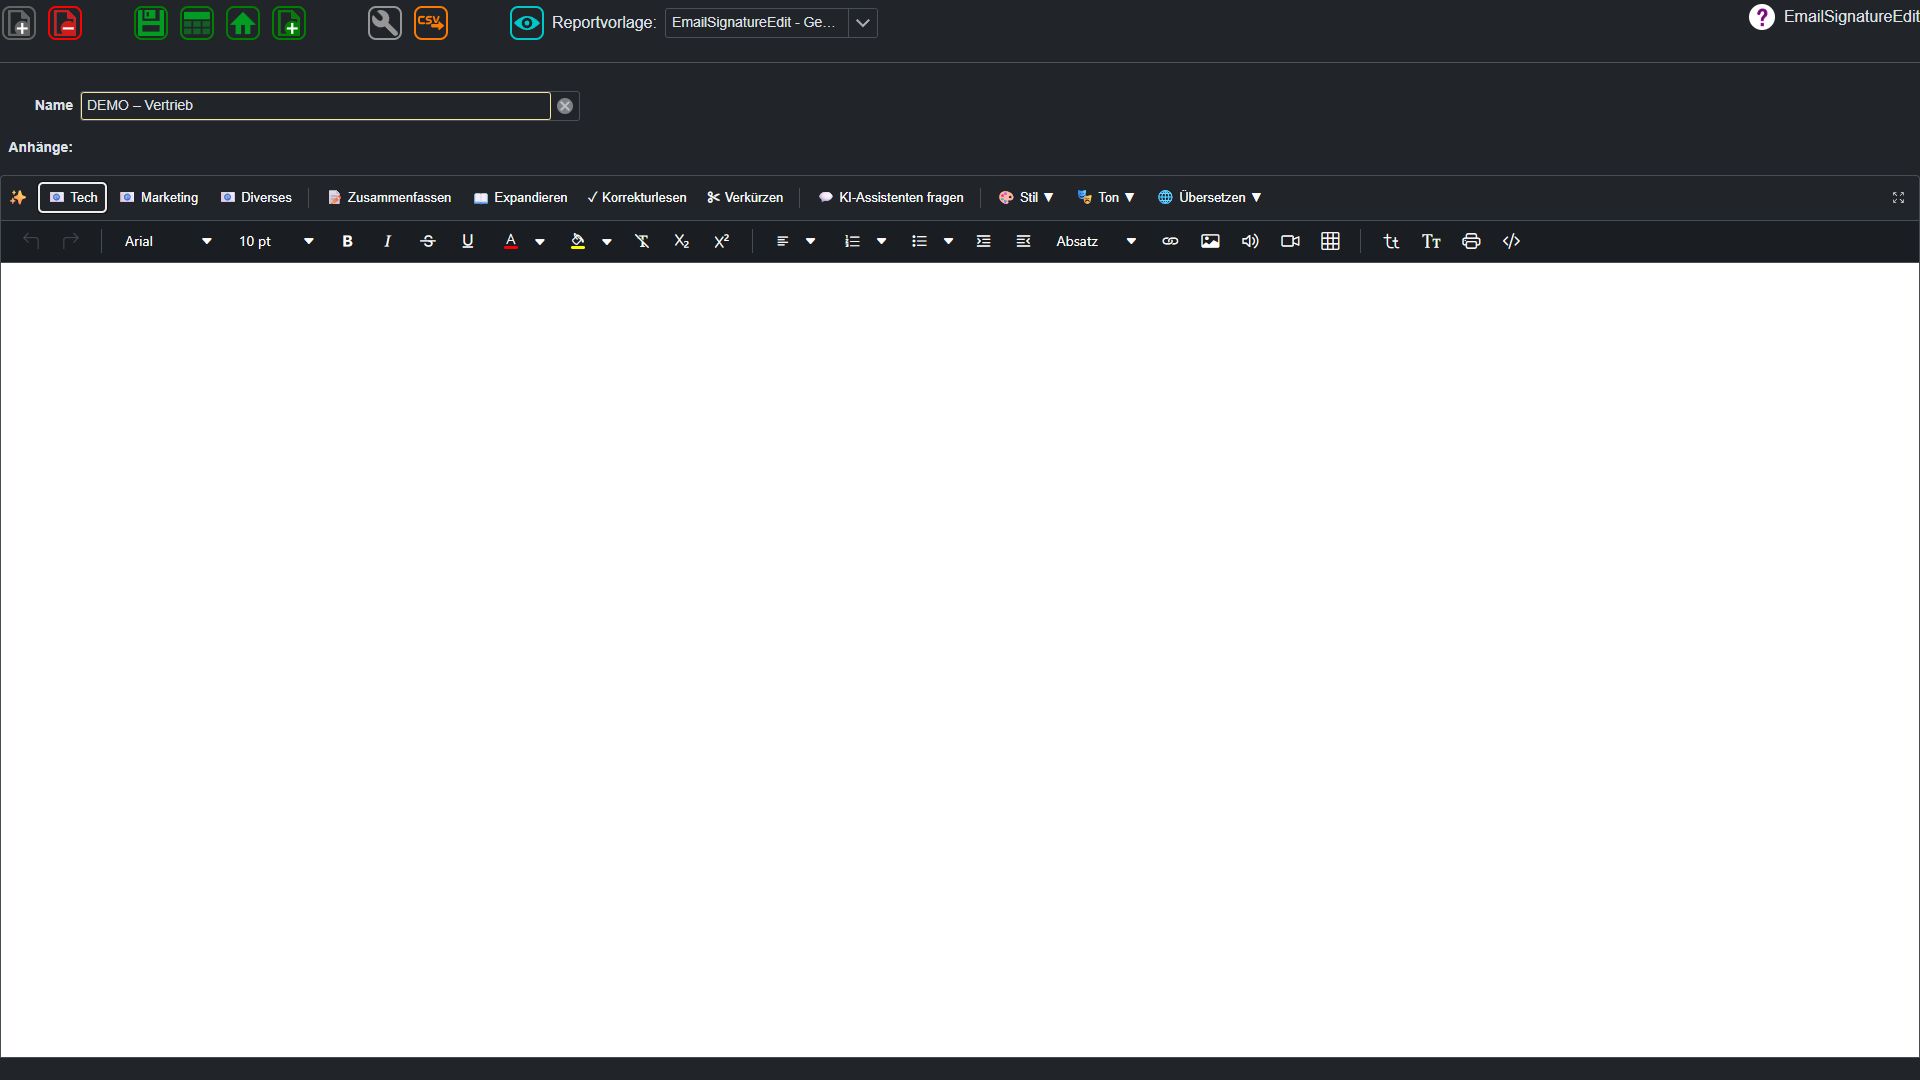Click the green save-and-new document icon
Image resolution: width=1920 pixels, height=1080 pixels.
pos(289,23)
